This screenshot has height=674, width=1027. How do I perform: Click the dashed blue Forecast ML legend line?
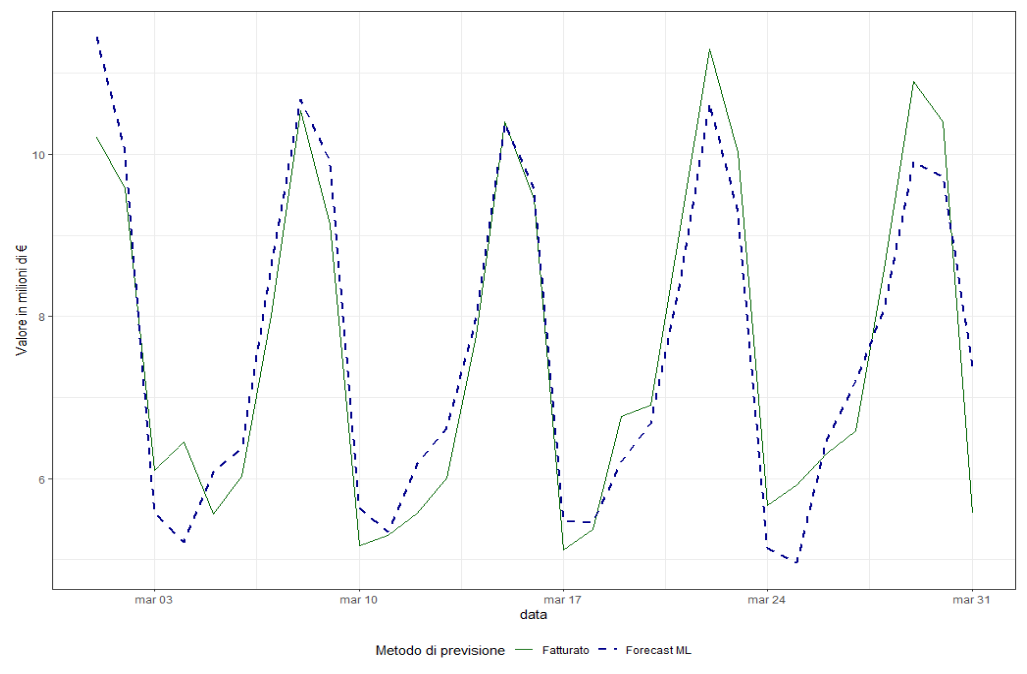coord(609,651)
